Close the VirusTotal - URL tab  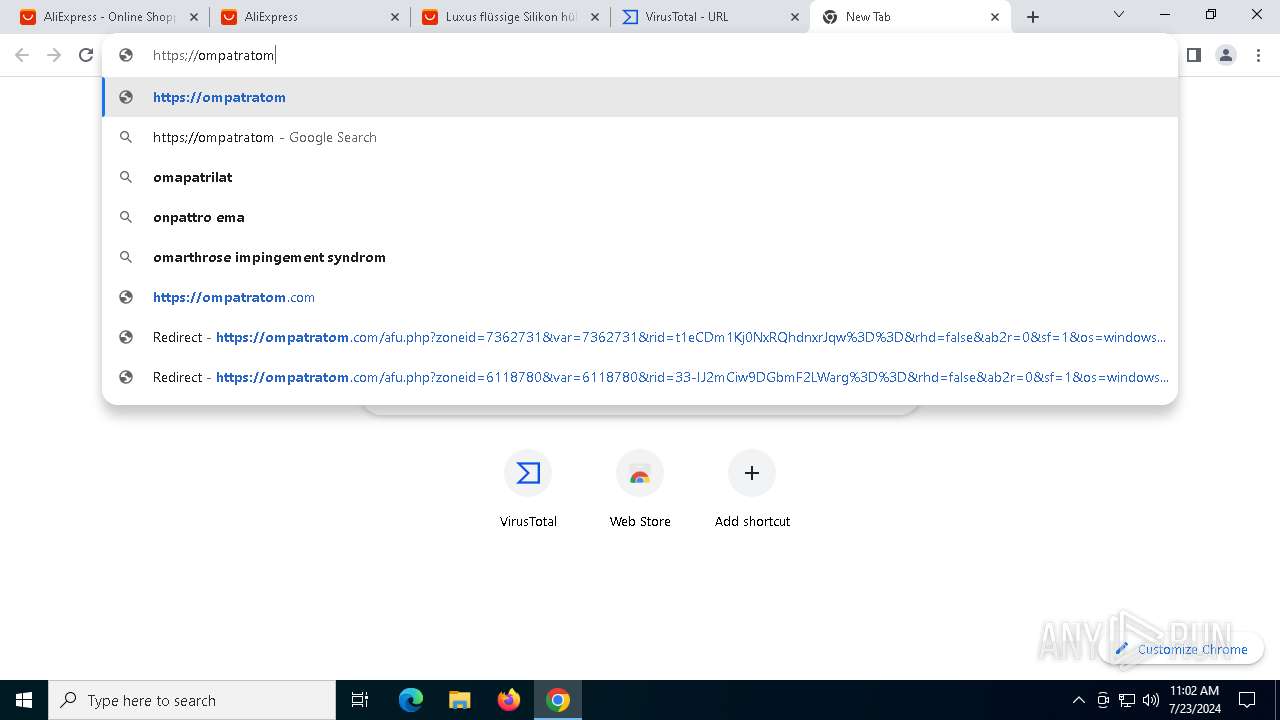pos(795,17)
